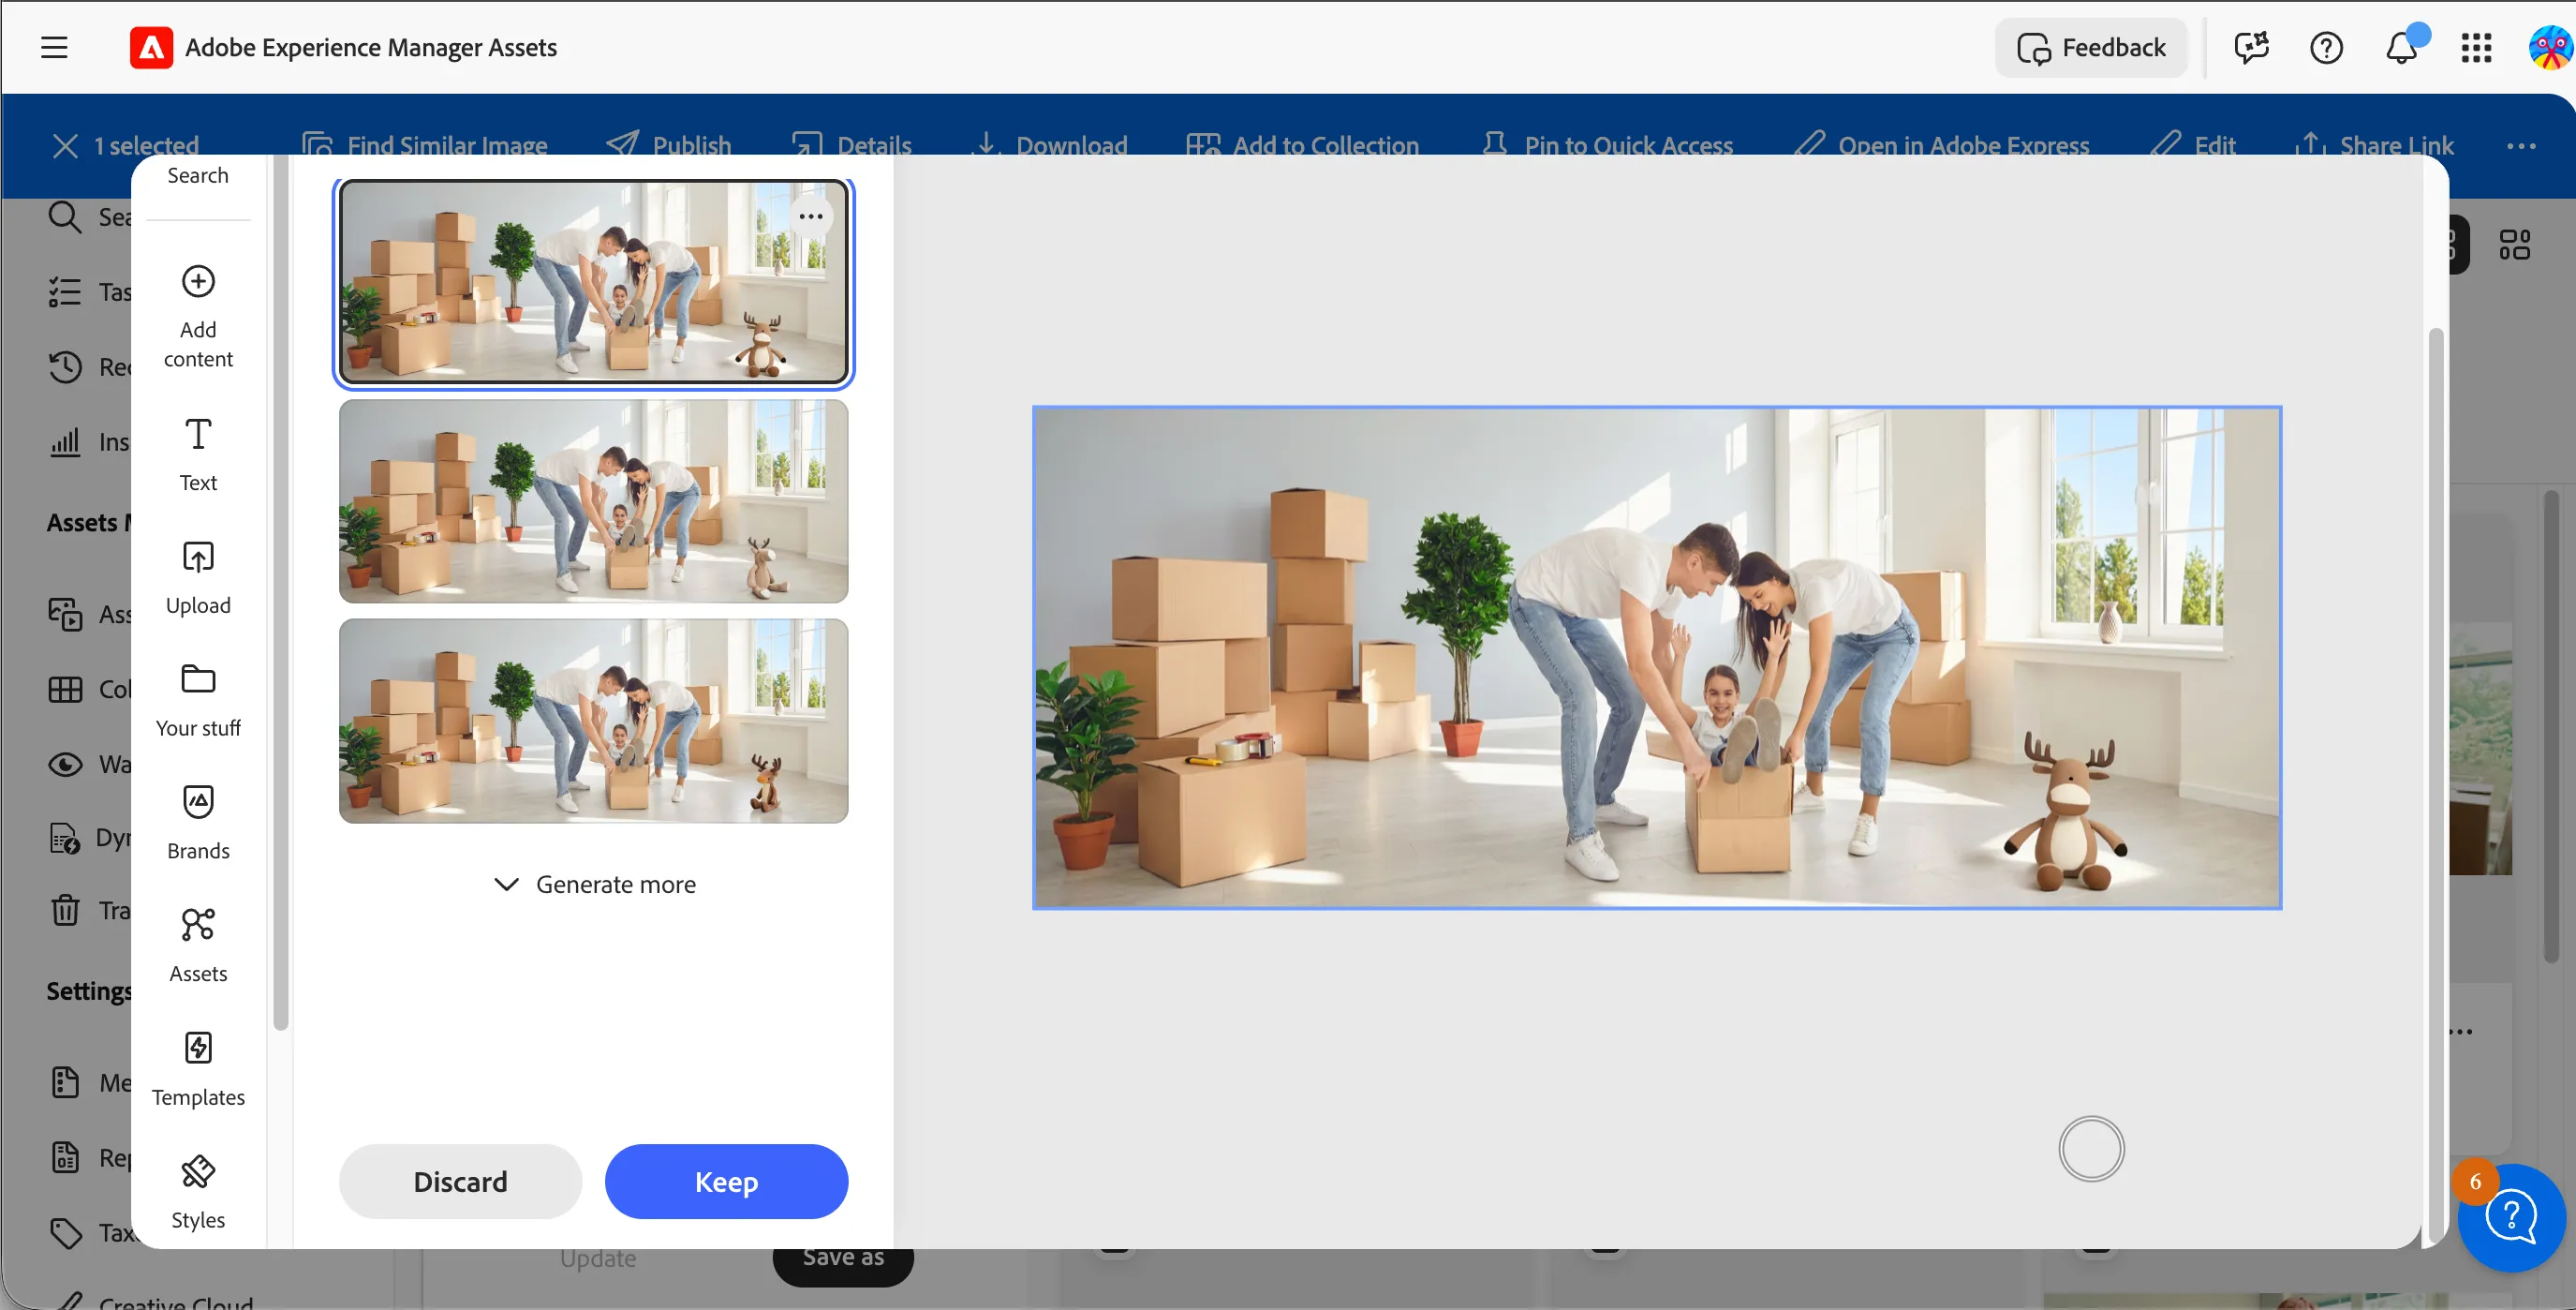Screen dimensions: 2576x1310
Task: Click Edit in the action bar
Action: [x=2192, y=146]
